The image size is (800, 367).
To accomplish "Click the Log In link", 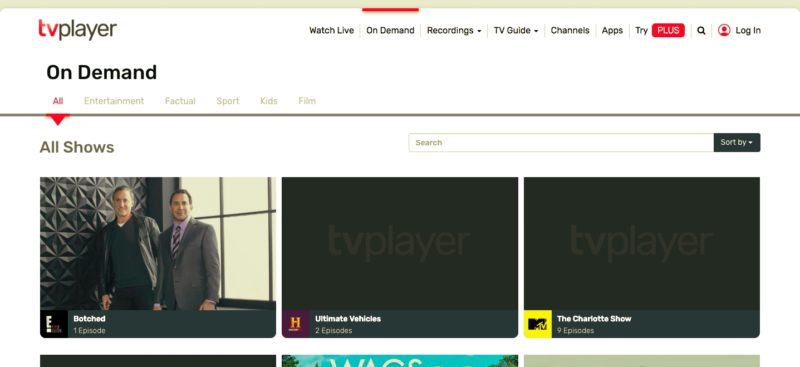I will tap(748, 31).
